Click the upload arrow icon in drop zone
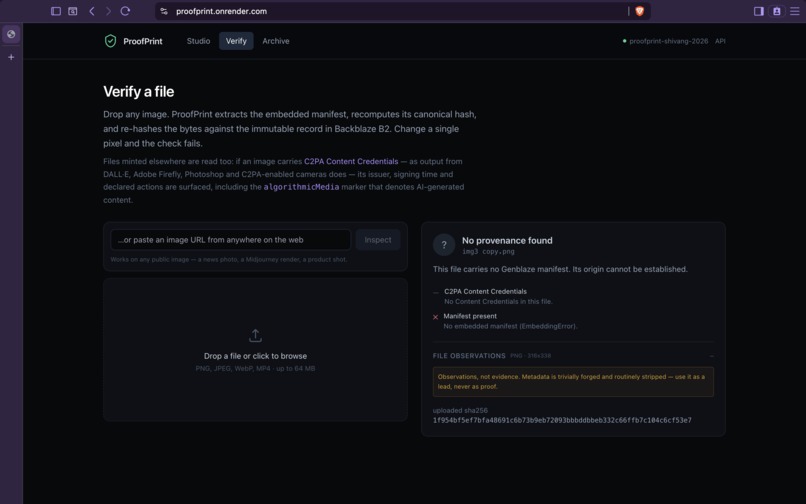 [255, 336]
